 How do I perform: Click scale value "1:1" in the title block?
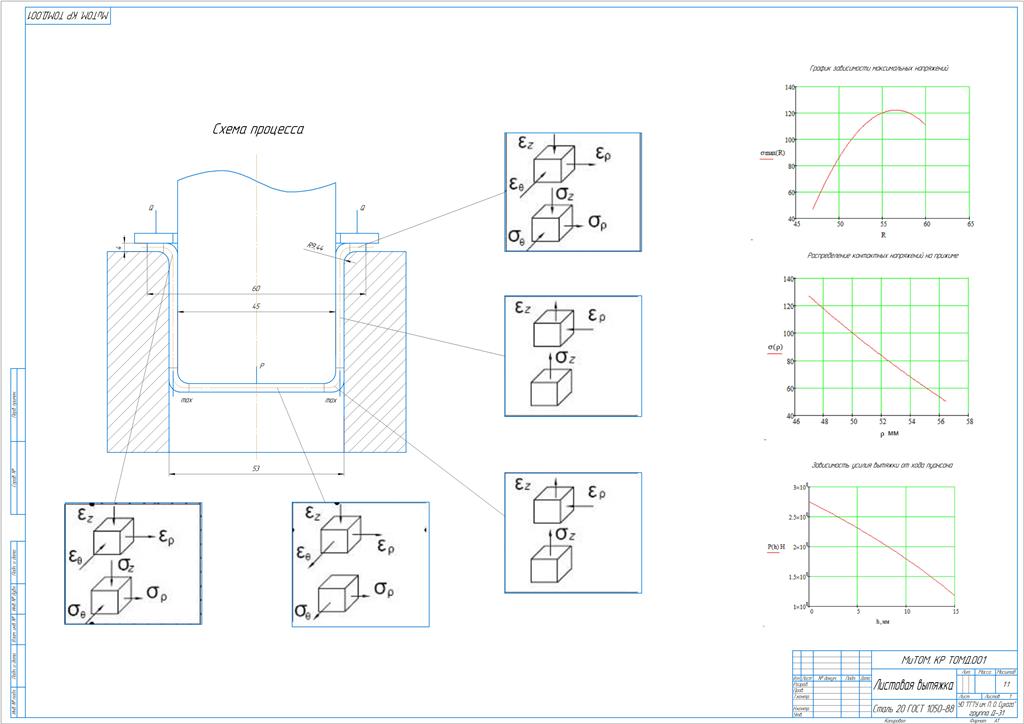(1006, 684)
